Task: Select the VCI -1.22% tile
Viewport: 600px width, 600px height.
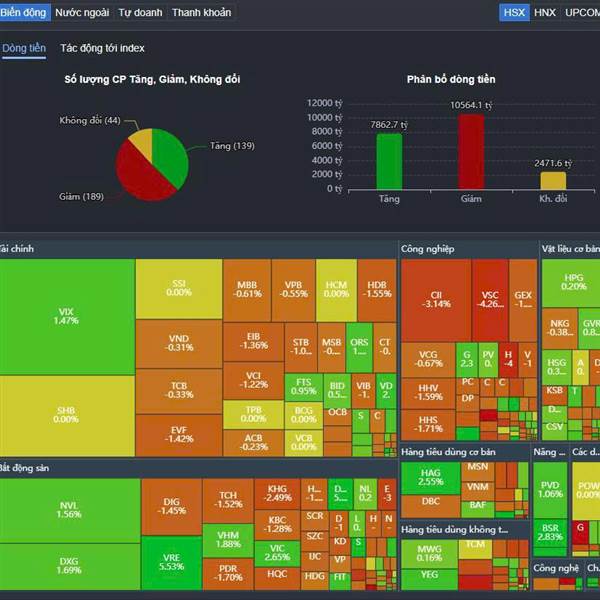Action: click(x=253, y=381)
